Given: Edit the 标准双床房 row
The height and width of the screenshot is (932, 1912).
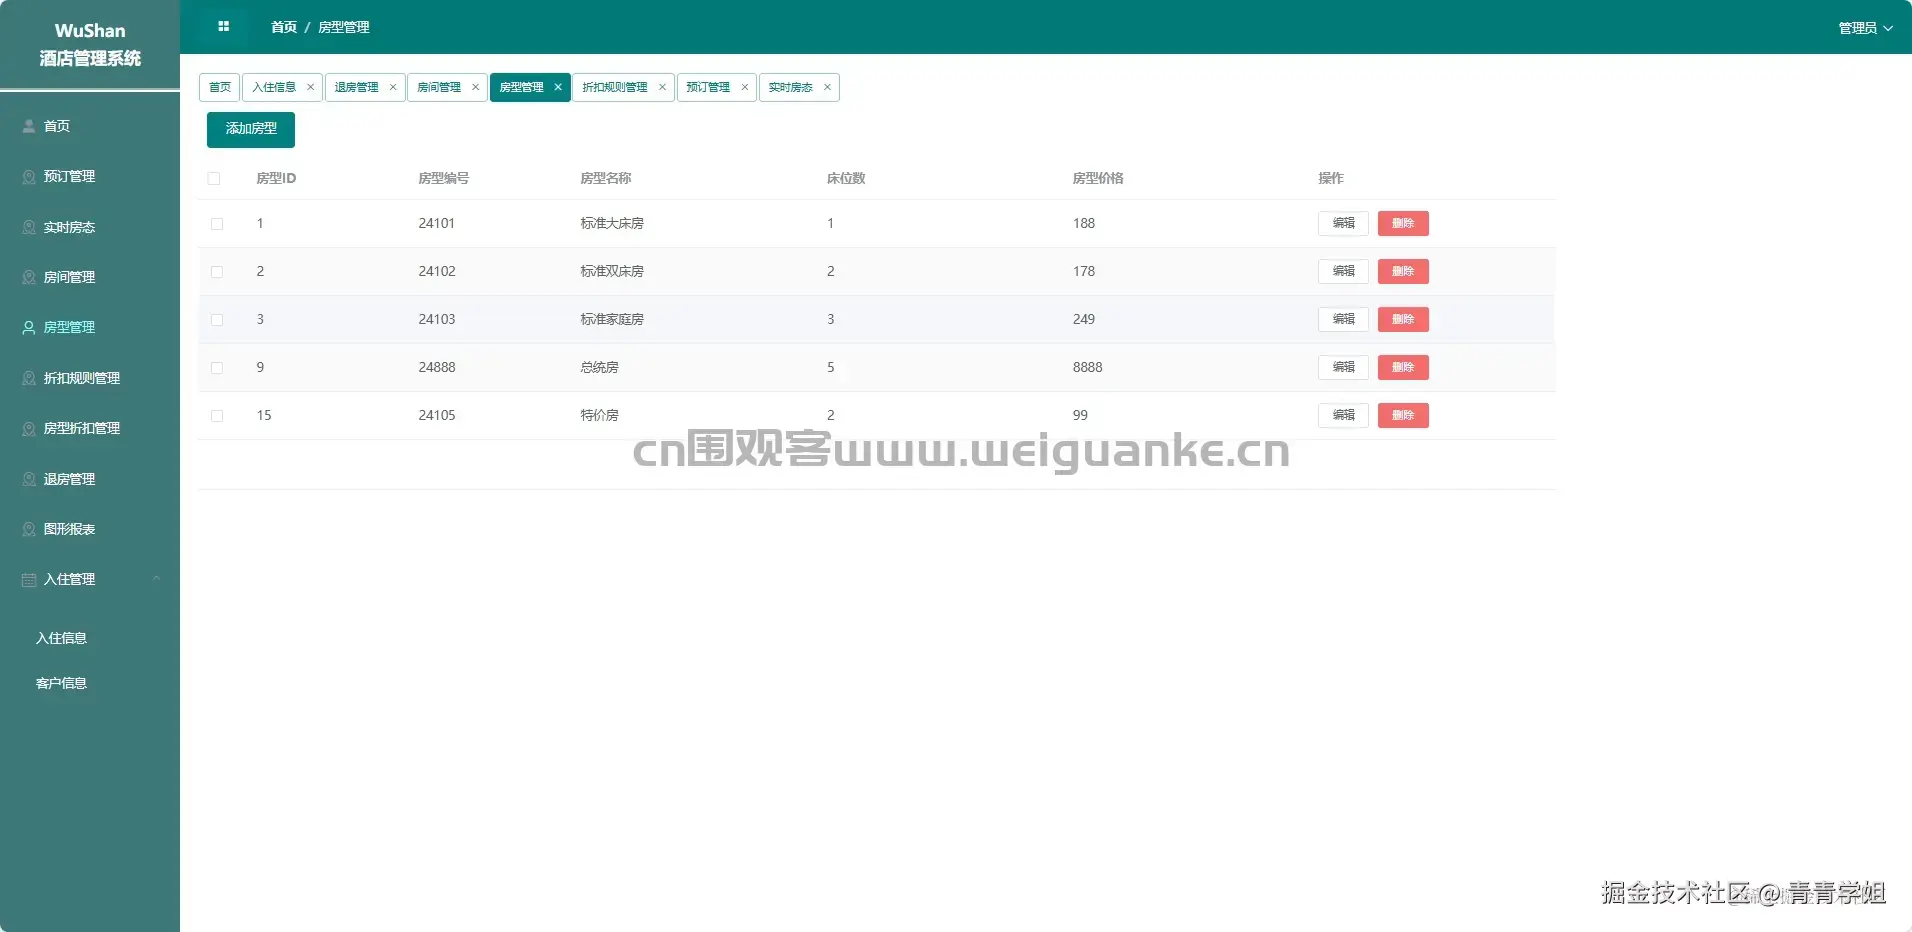Looking at the screenshot, I should click(x=1343, y=271).
